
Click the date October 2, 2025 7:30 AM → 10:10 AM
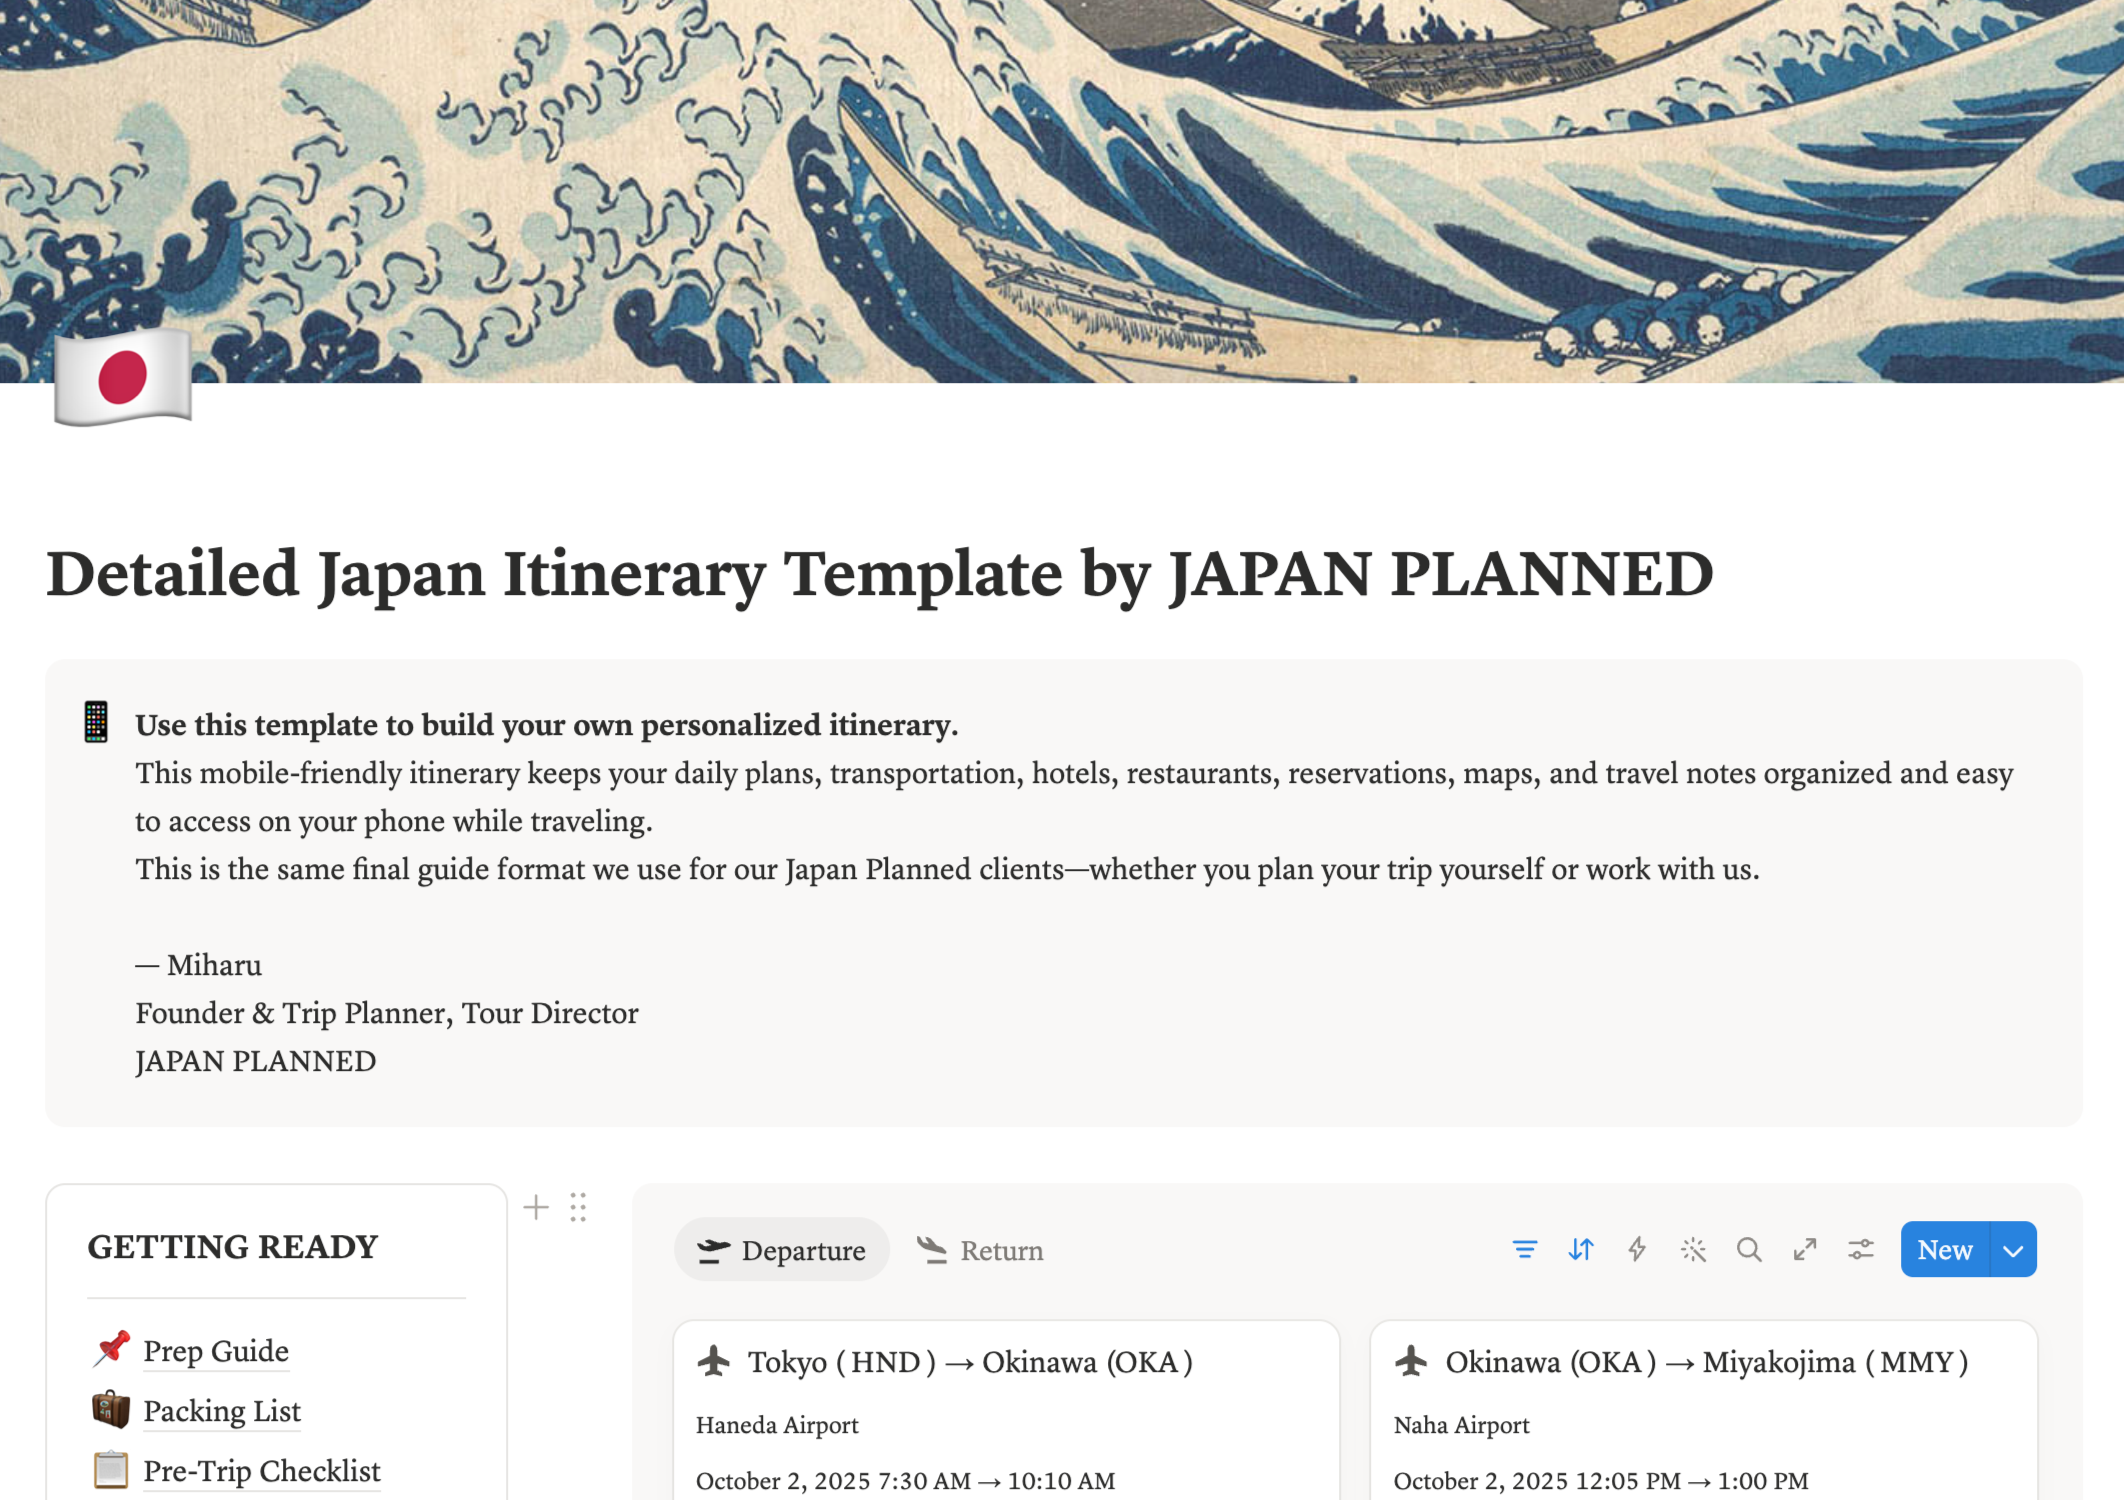(x=905, y=1480)
